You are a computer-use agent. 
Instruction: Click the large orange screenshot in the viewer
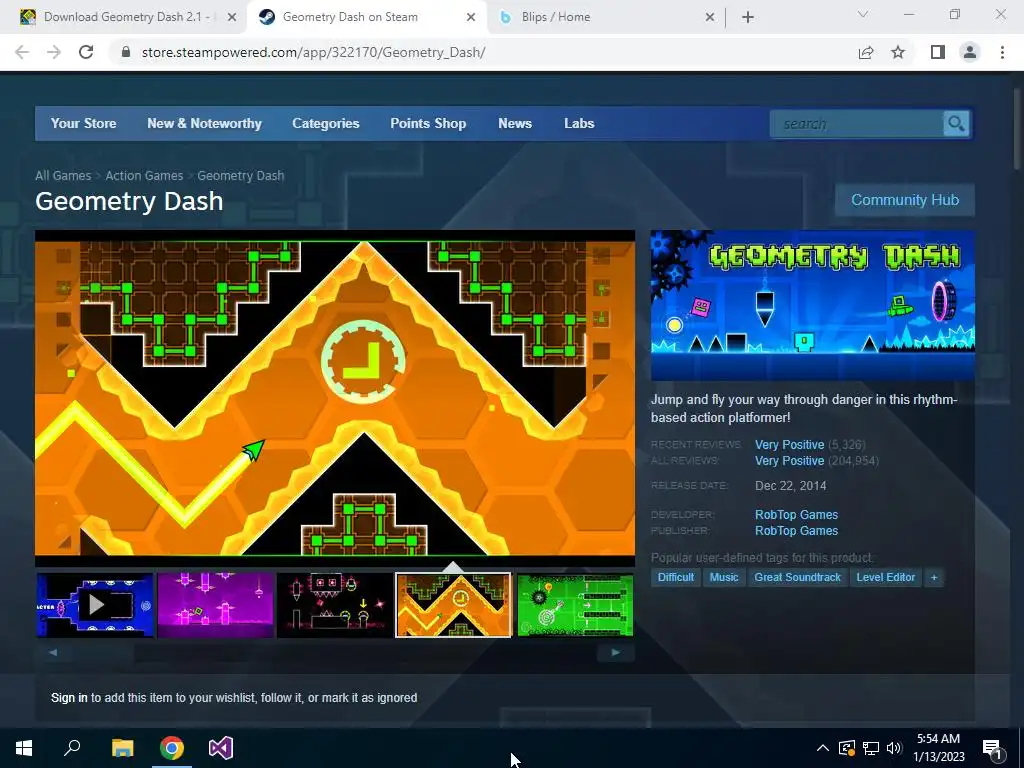335,398
